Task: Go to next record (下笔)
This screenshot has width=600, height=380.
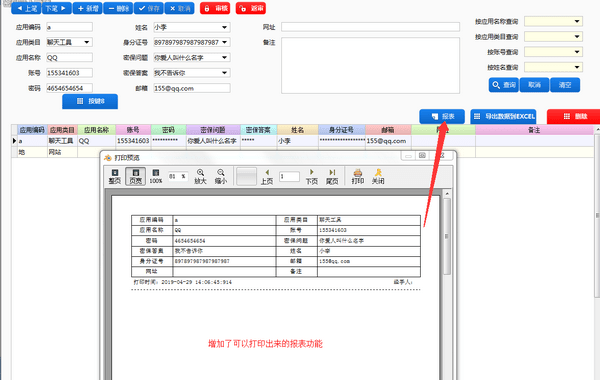Action: 57,8
